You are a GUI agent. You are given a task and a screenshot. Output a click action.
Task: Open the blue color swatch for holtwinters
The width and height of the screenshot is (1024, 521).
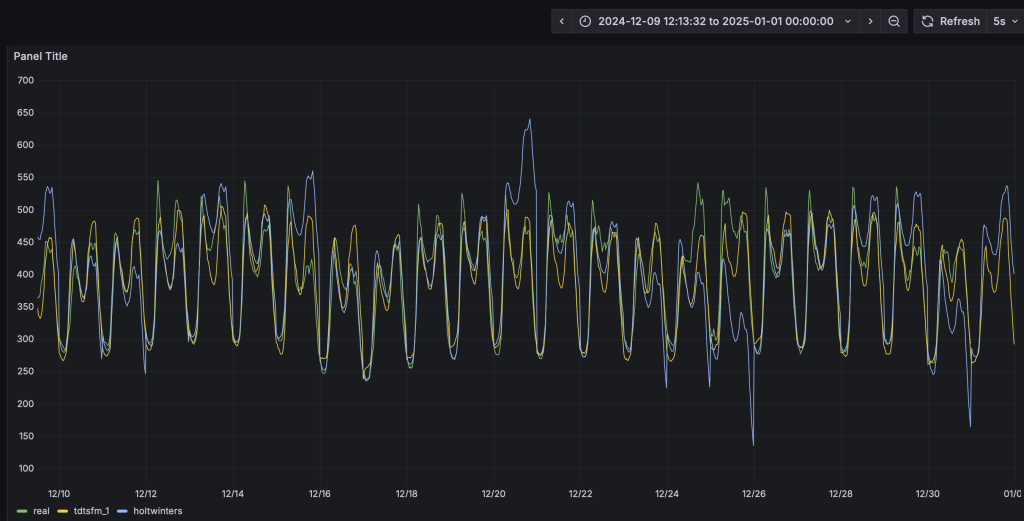(x=124, y=511)
